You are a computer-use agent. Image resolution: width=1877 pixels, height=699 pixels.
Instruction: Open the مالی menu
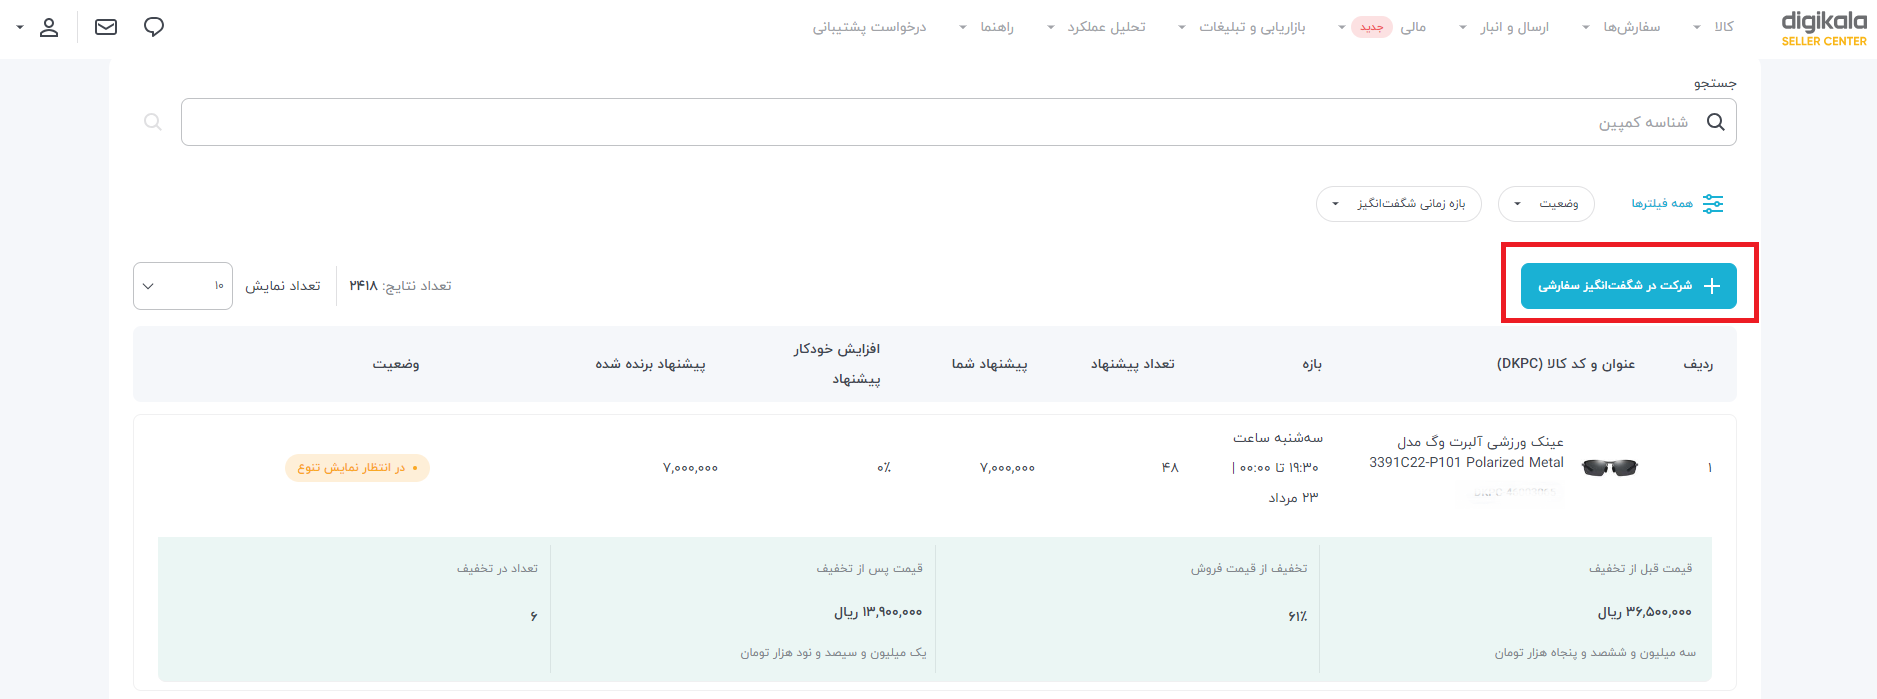[1413, 27]
